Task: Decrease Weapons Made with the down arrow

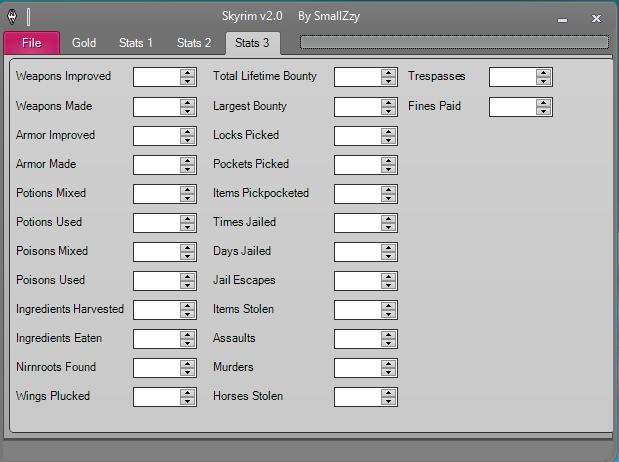Action: pos(188,110)
